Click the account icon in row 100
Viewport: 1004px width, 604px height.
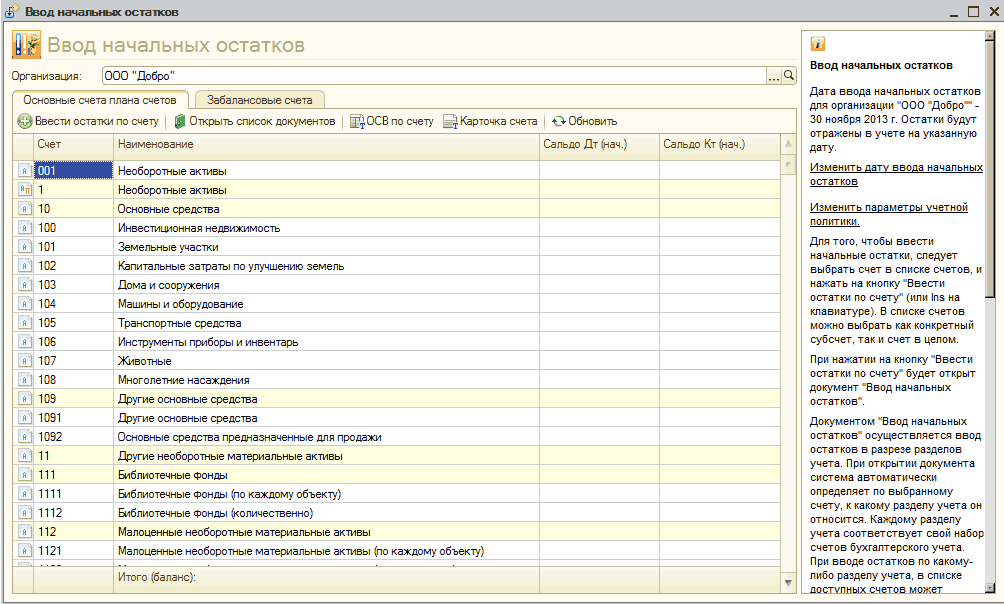click(x=24, y=227)
